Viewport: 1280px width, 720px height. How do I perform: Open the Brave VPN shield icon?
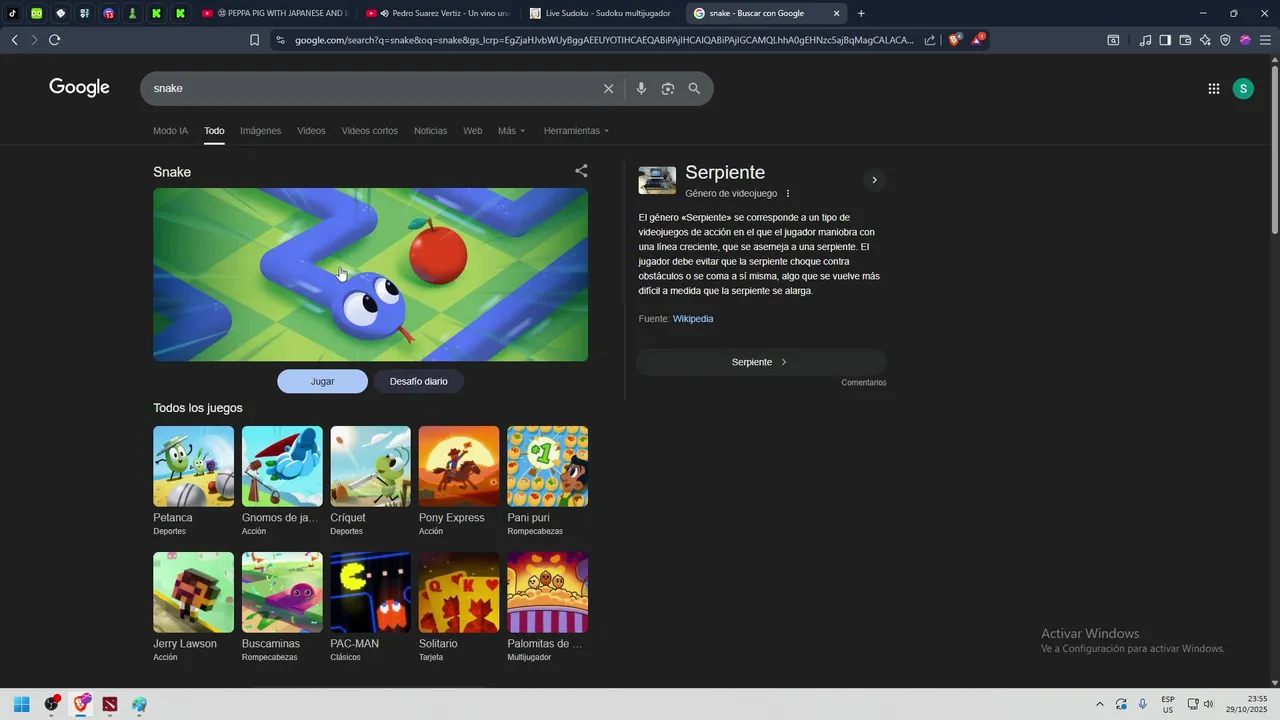click(x=1225, y=40)
